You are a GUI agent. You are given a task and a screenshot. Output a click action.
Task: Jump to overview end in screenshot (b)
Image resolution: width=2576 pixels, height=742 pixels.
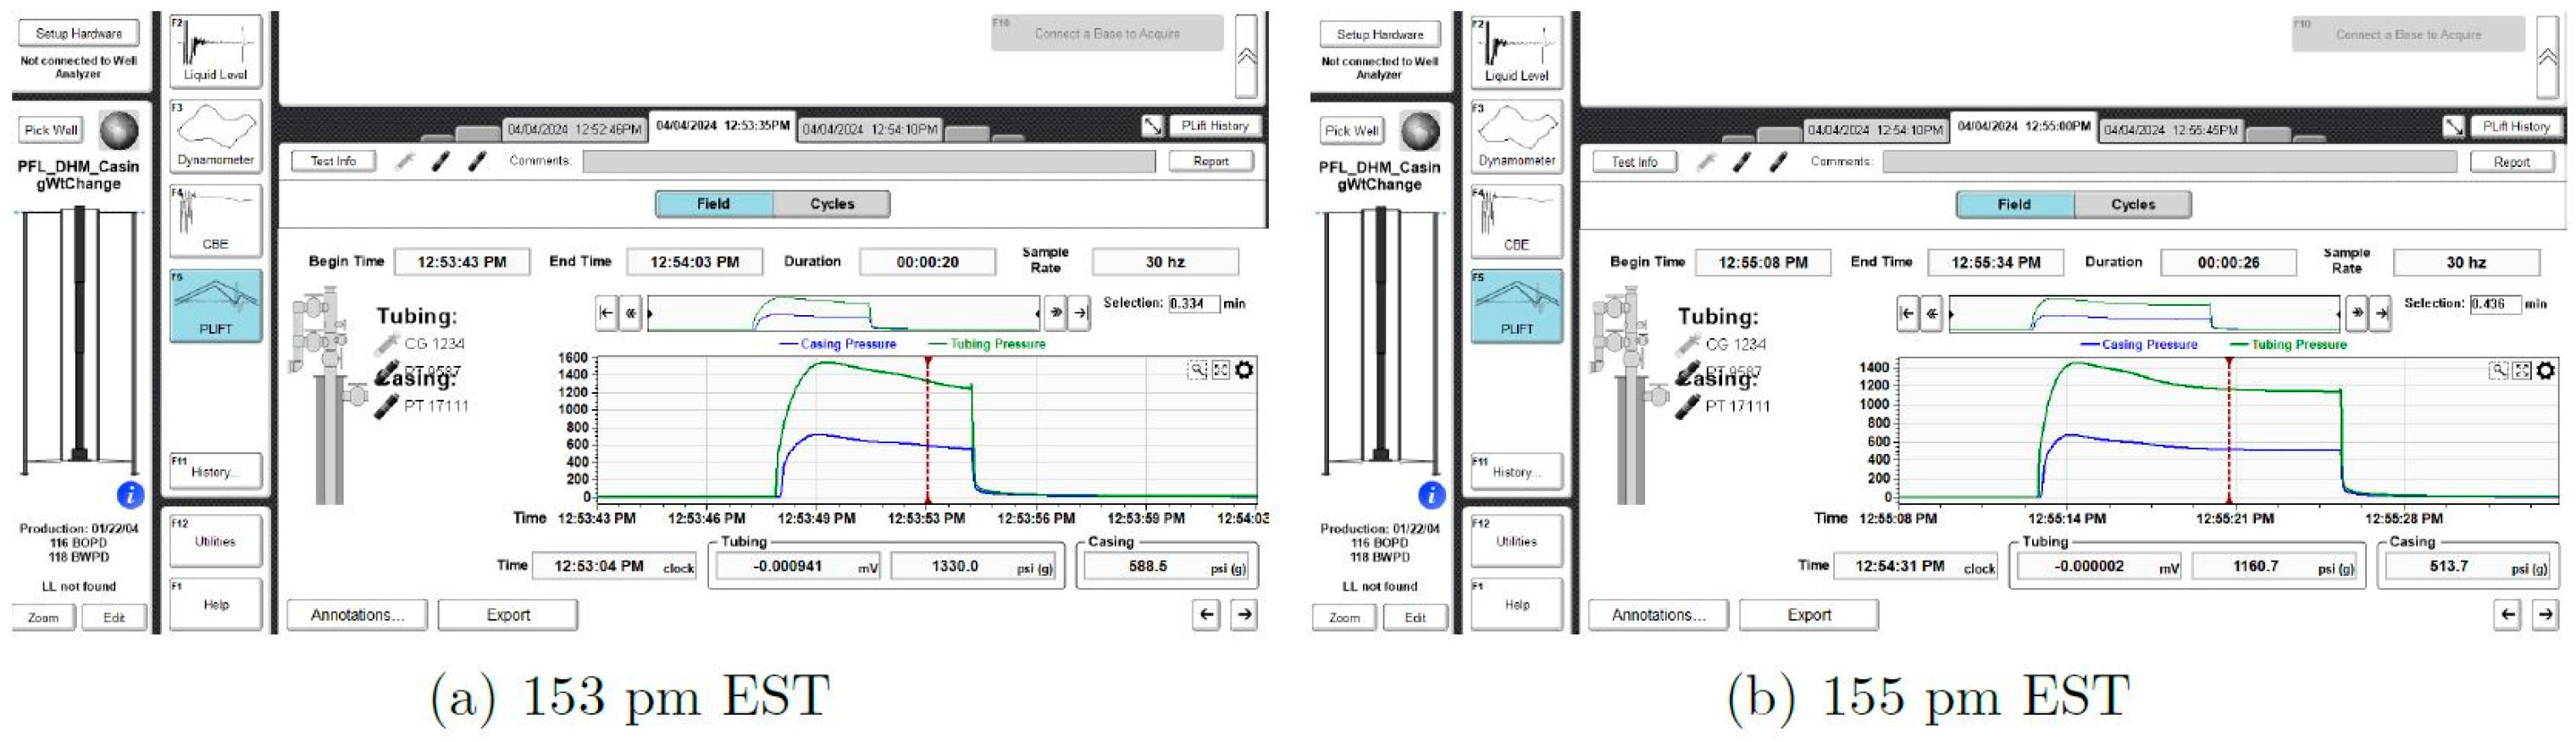coord(2381,314)
